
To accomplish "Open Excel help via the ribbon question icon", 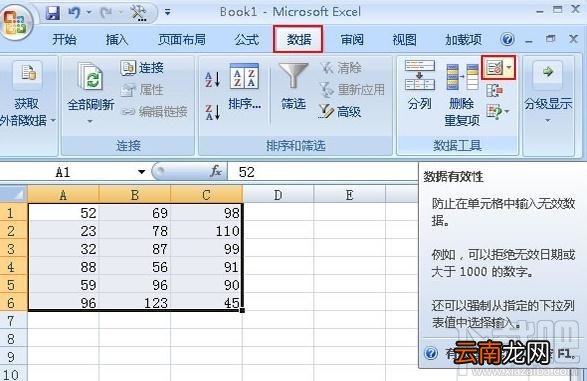I will [x=507, y=39].
